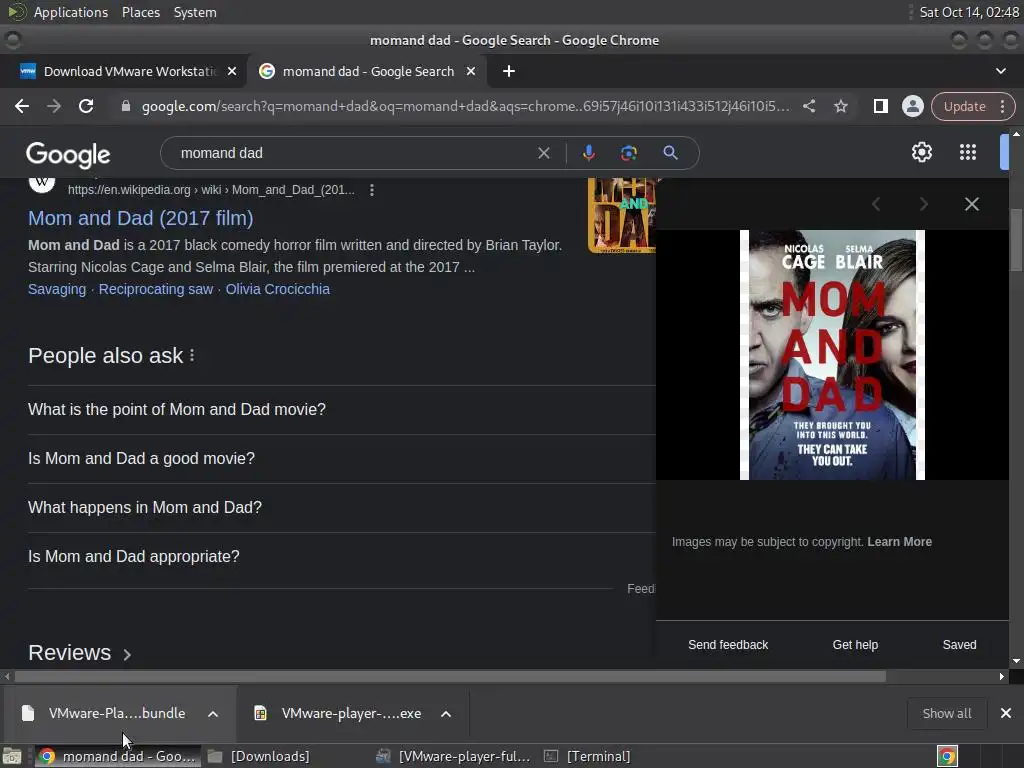Expand the Reviews section arrow

tap(127, 654)
